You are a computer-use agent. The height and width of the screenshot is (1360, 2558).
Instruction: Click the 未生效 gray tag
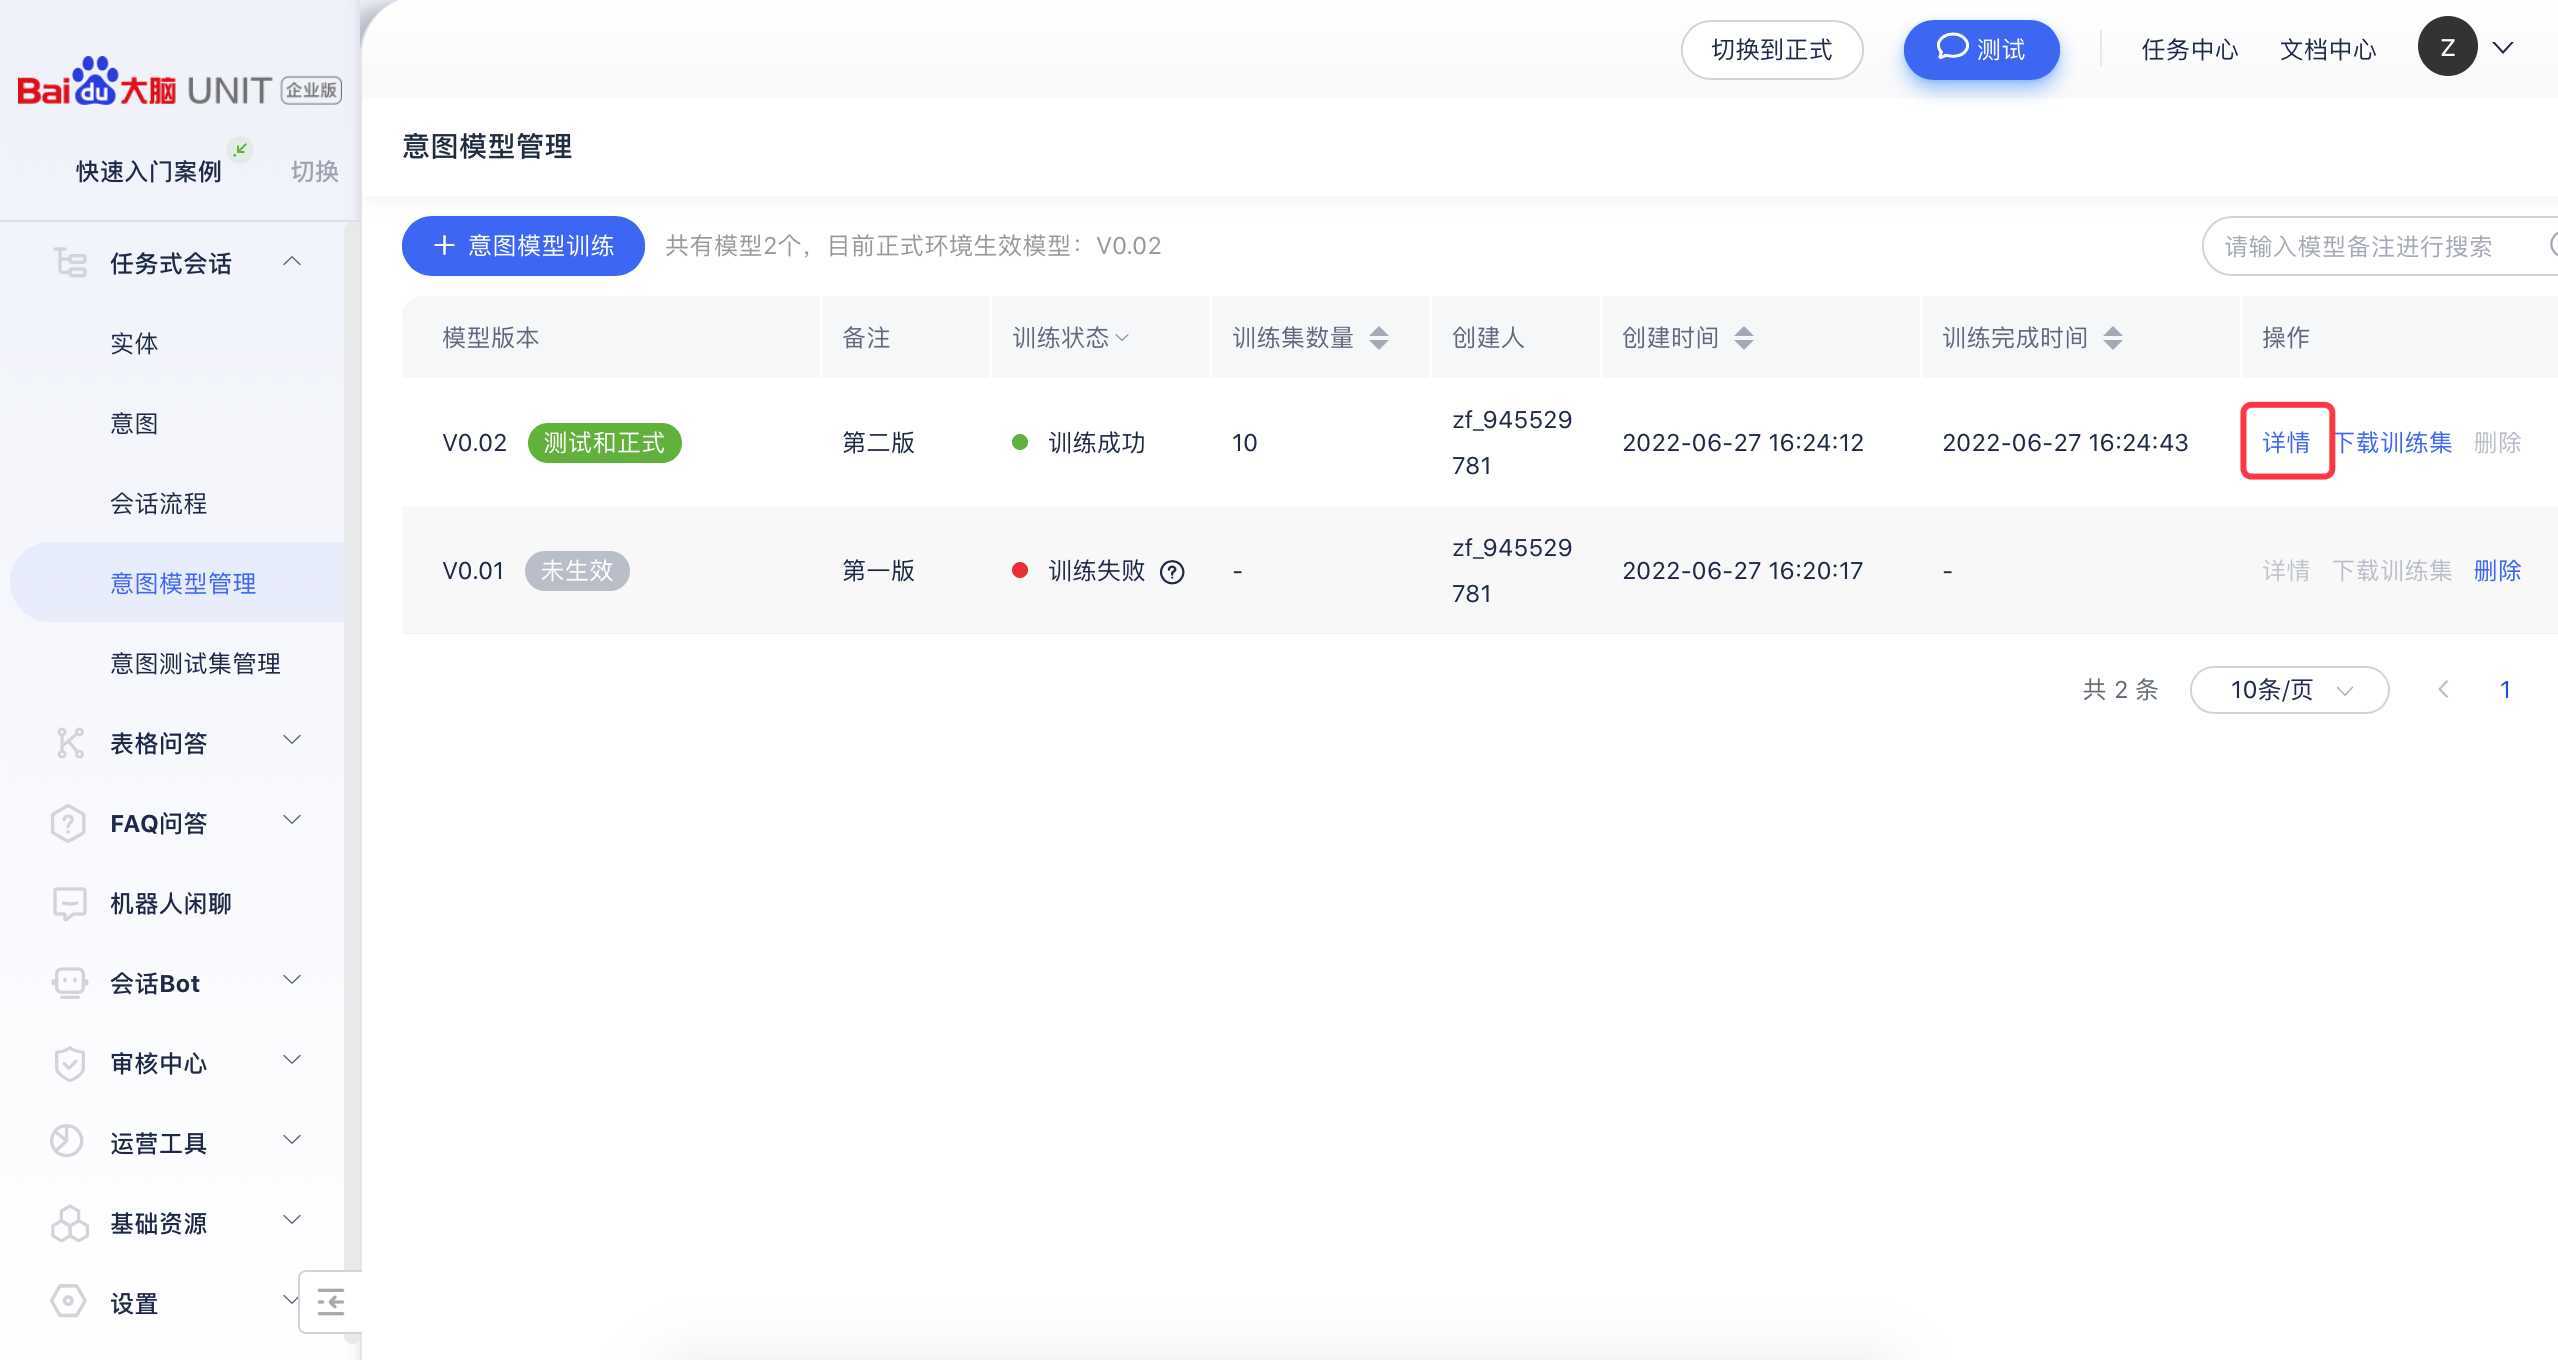[x=576, y=570]
